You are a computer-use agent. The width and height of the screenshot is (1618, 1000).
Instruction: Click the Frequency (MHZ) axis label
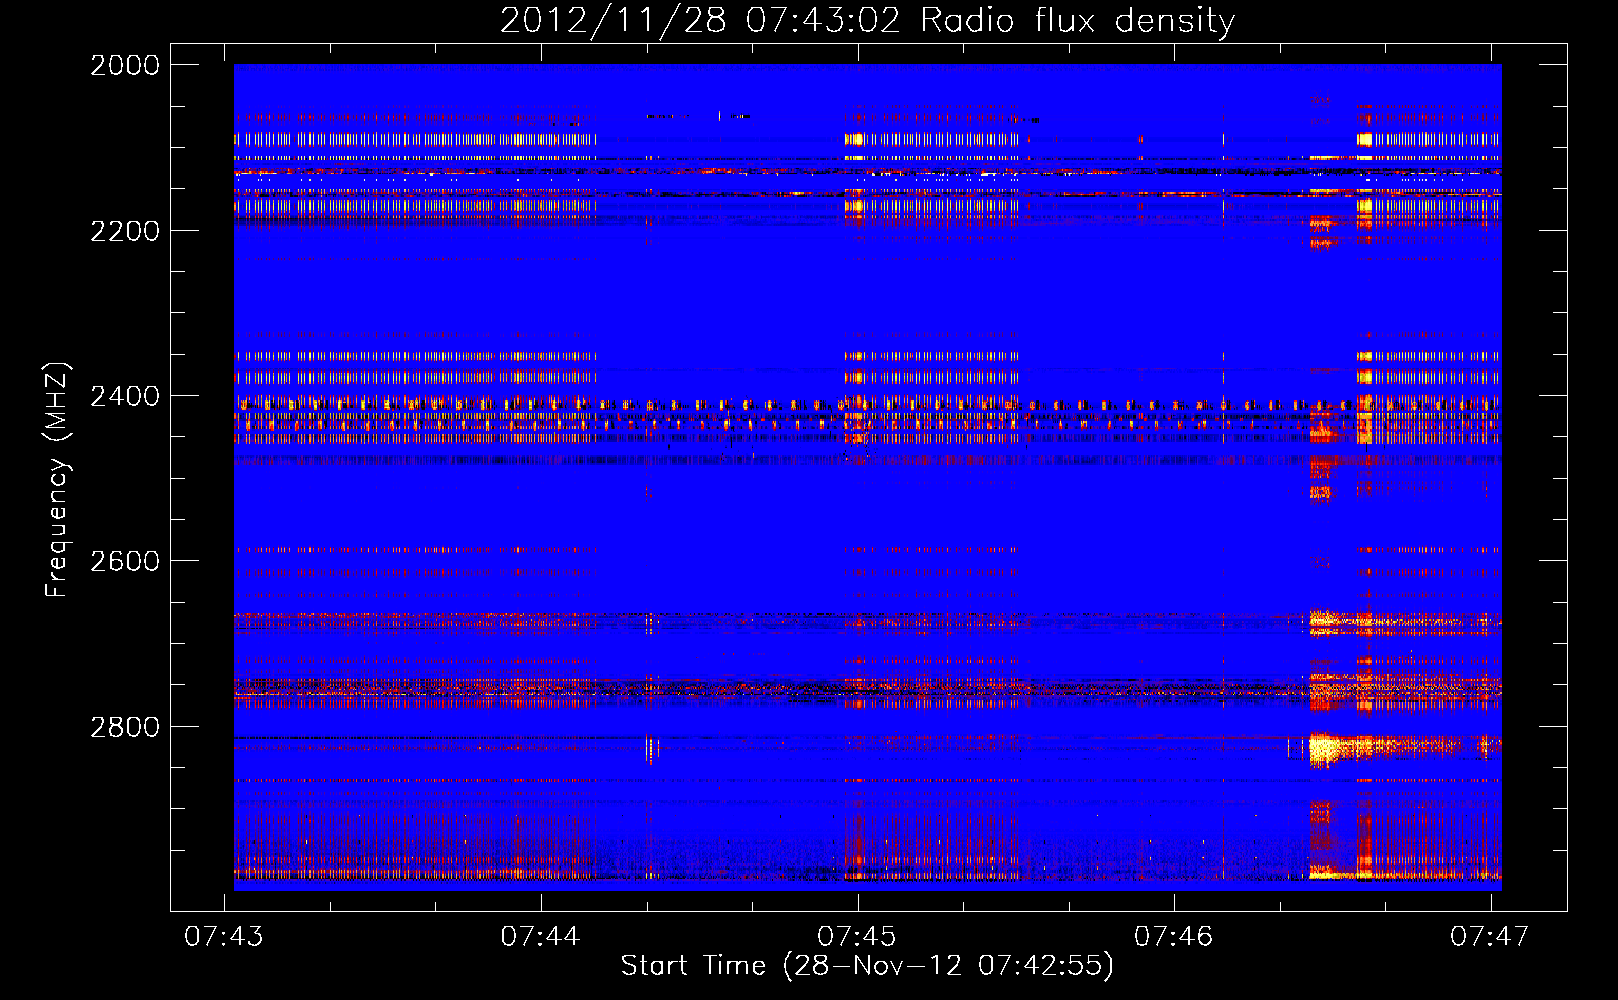[x=58, y=480]
